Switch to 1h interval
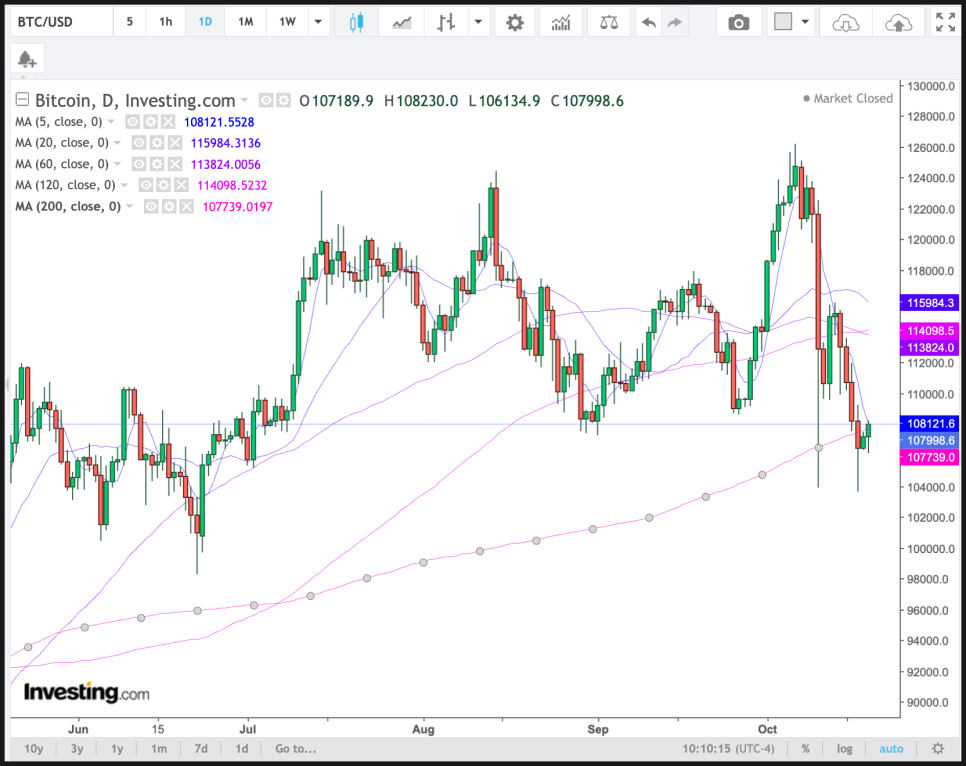 tap(166, 22)
